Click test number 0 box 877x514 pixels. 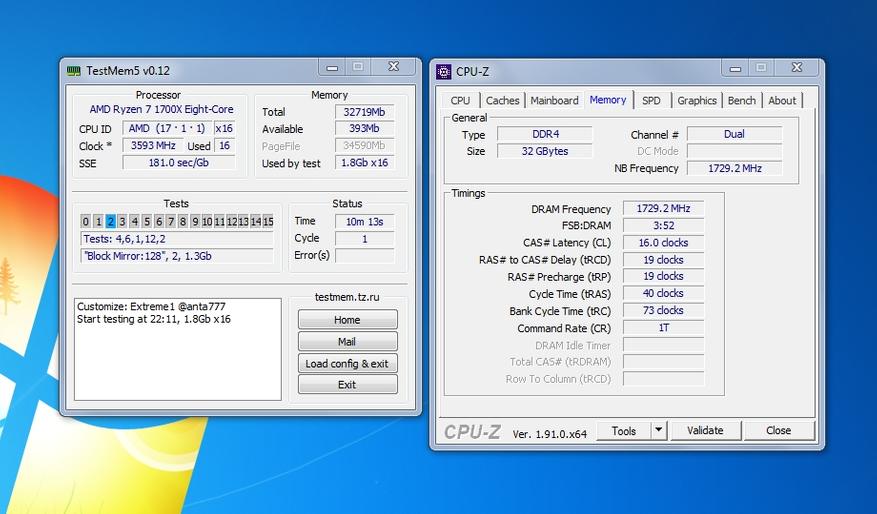point(86,221)
